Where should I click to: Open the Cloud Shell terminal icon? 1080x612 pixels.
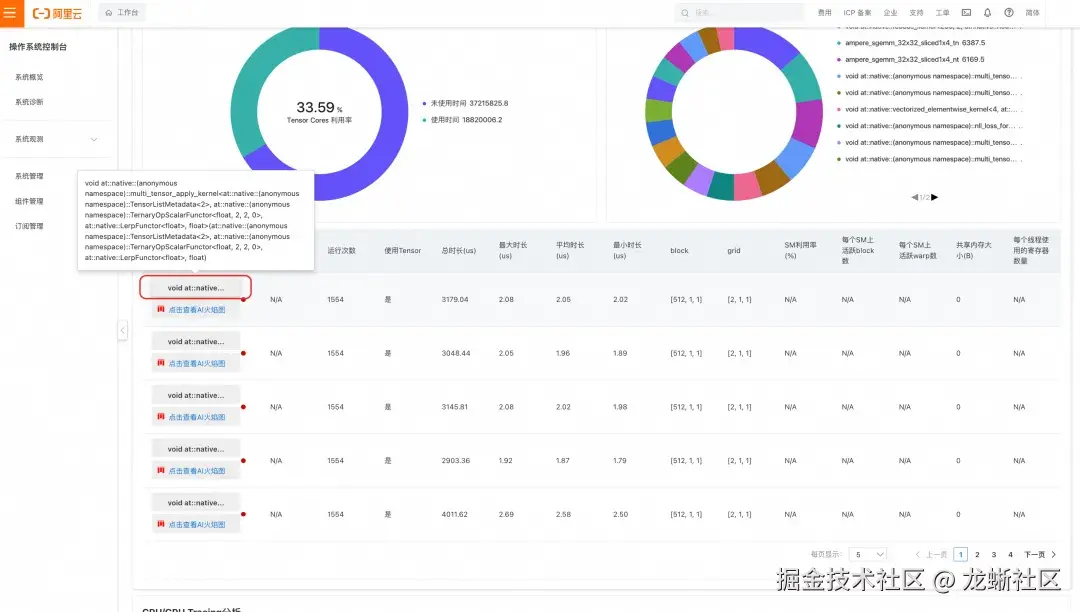[966, 12]
